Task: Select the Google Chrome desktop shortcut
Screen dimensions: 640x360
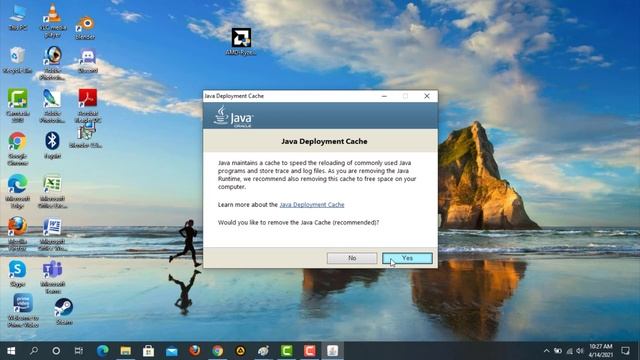Action: (18, 149)
